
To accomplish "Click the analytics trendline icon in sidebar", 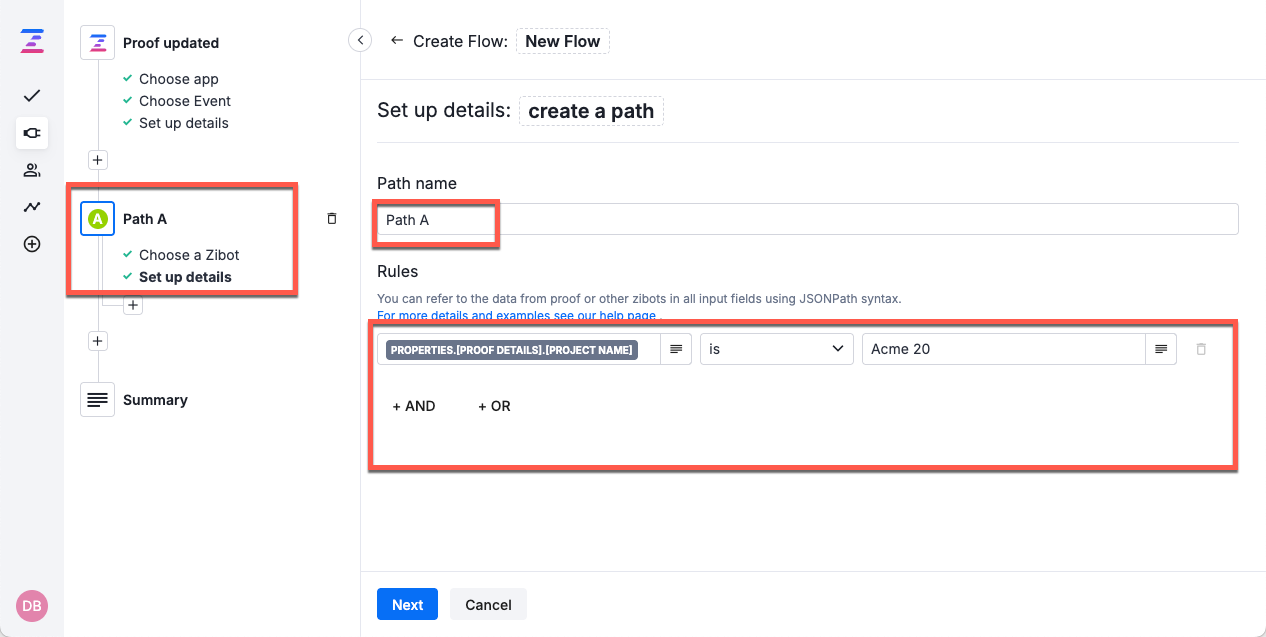I will pyautogui.click(x=31, y=206).
